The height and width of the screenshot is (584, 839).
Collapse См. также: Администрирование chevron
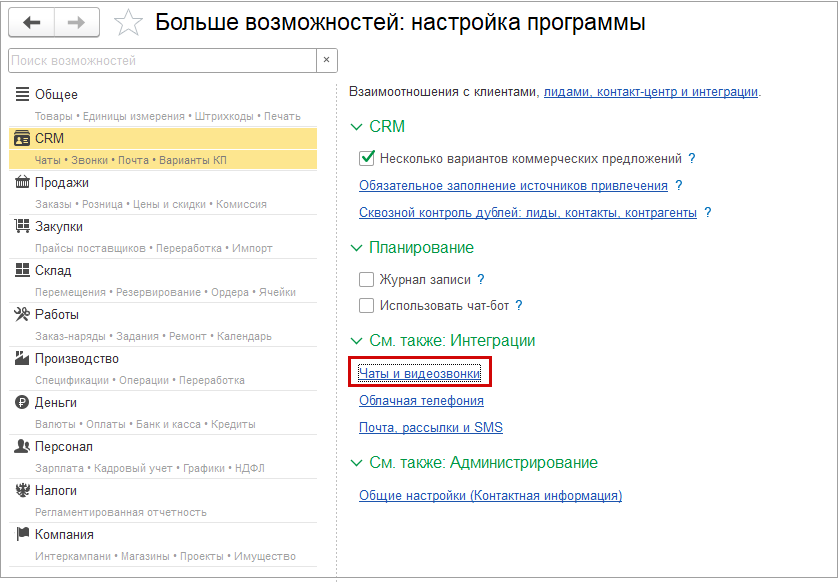tap(356, 463)
